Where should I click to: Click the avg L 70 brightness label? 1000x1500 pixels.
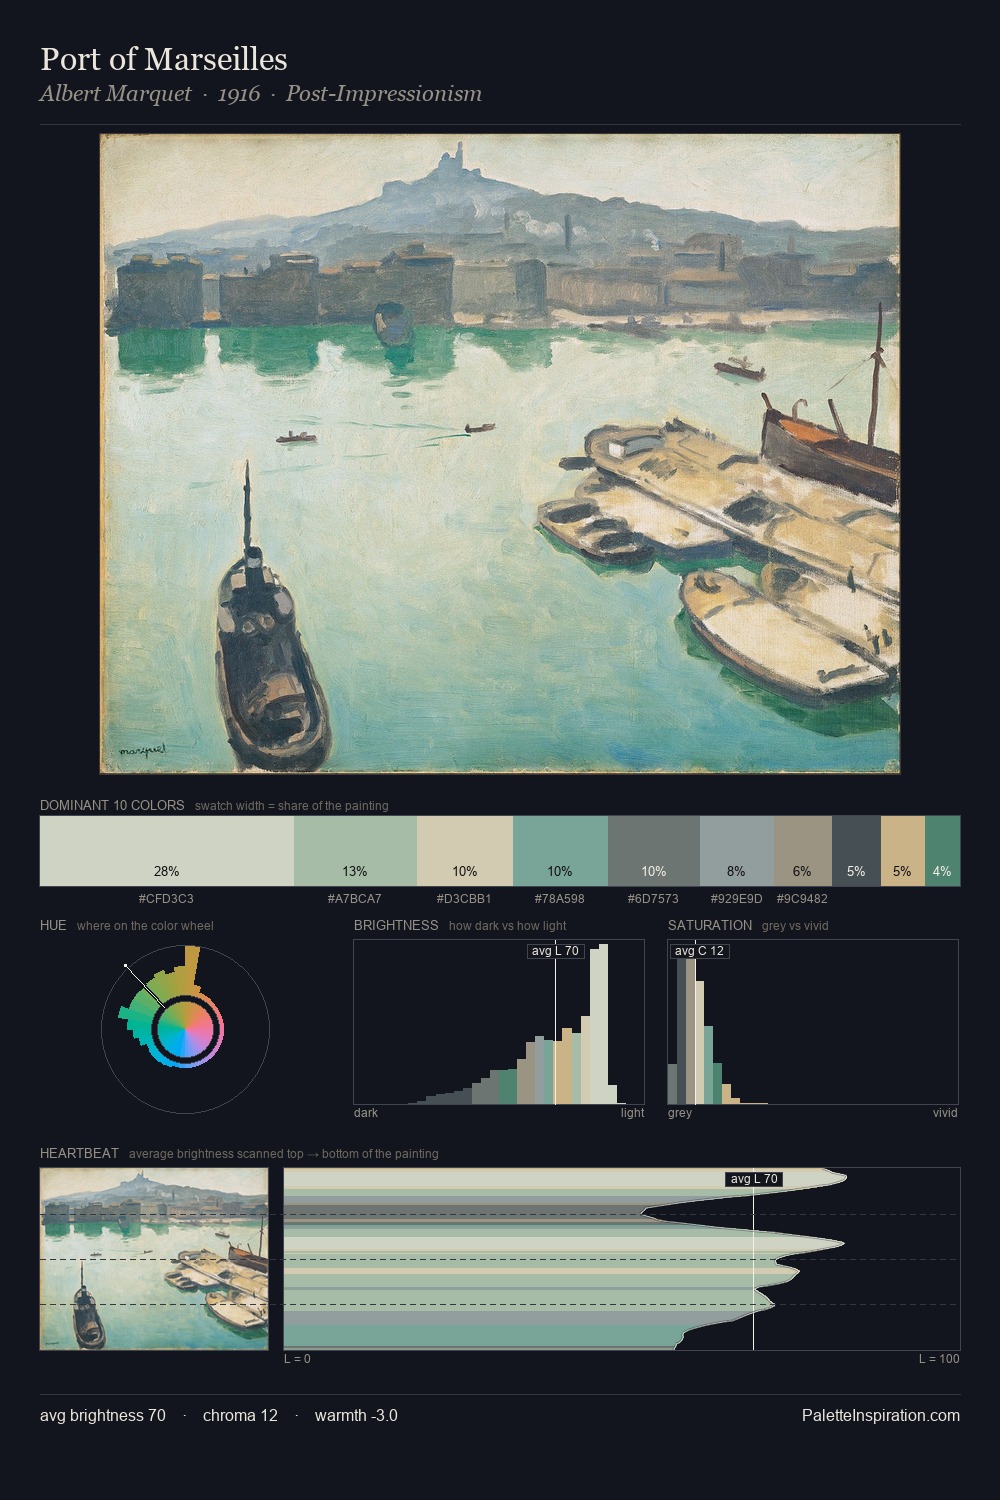pos(555,951)
